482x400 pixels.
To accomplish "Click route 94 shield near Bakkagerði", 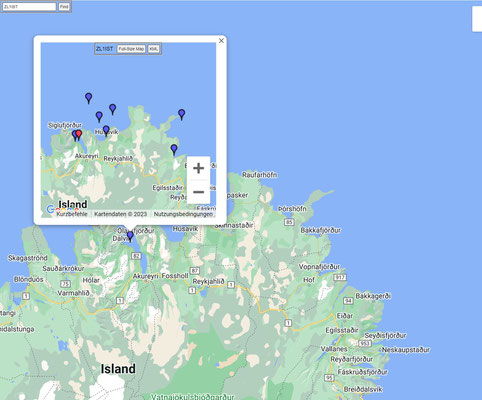I will (x=348, y=301).
